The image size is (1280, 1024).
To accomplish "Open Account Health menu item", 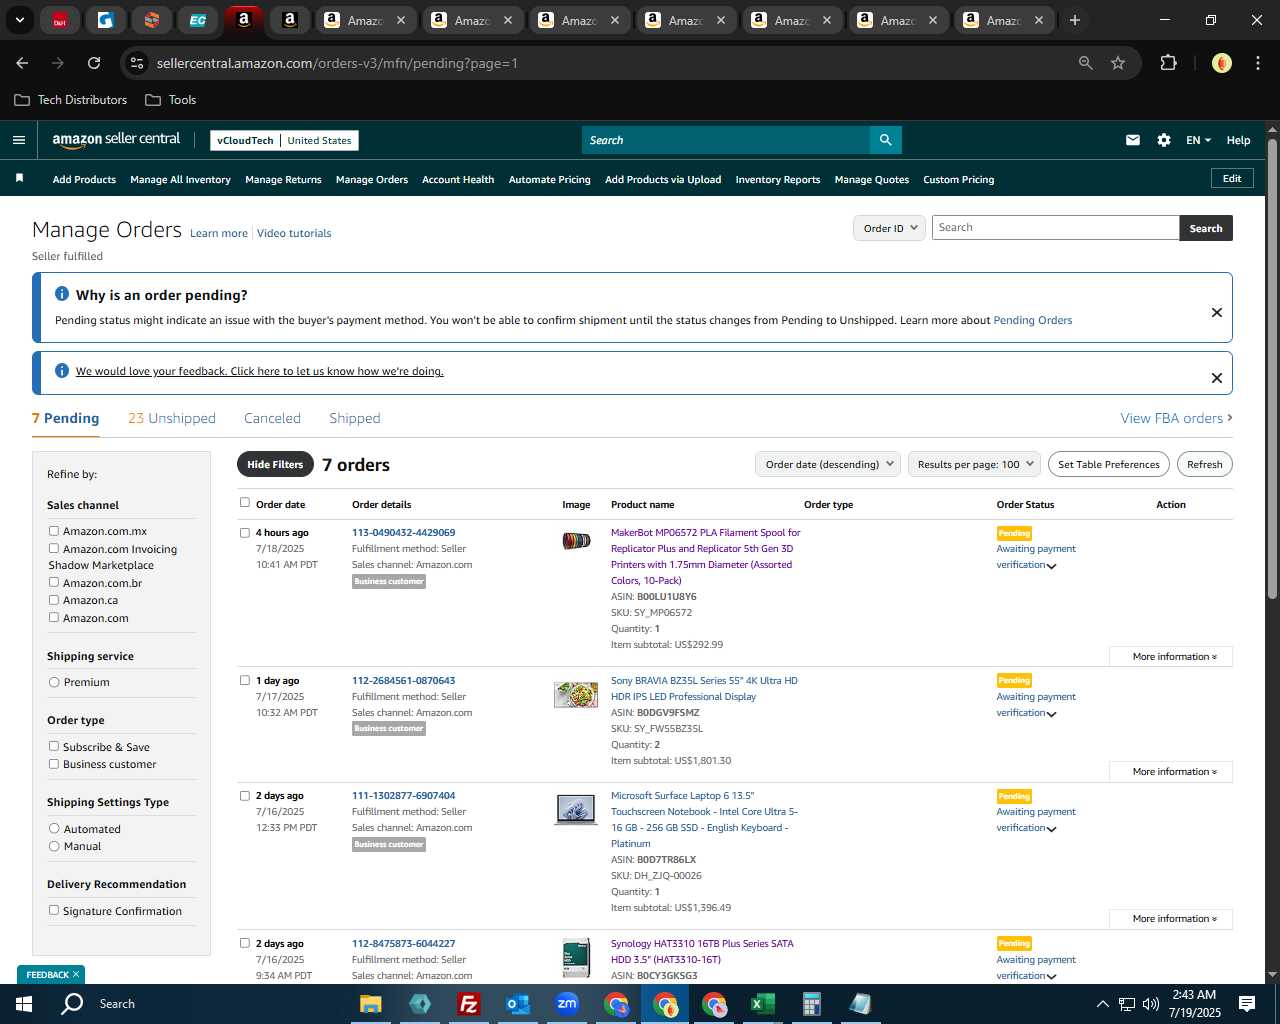I will tap(458, 180).
